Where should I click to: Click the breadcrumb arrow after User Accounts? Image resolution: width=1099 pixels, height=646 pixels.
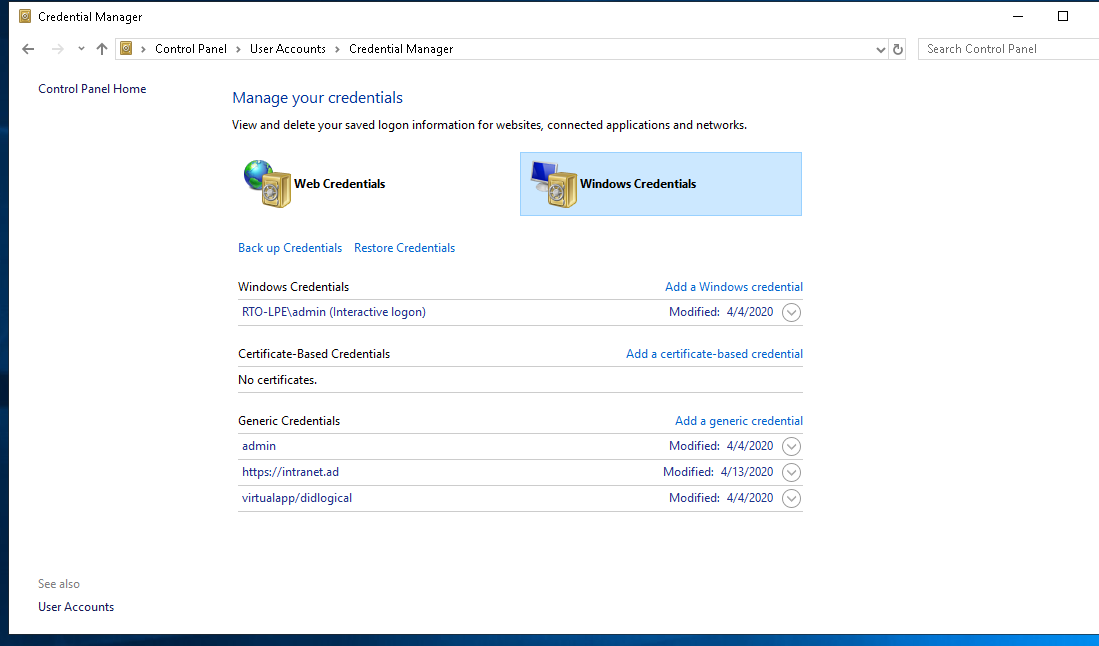[337, 49]
